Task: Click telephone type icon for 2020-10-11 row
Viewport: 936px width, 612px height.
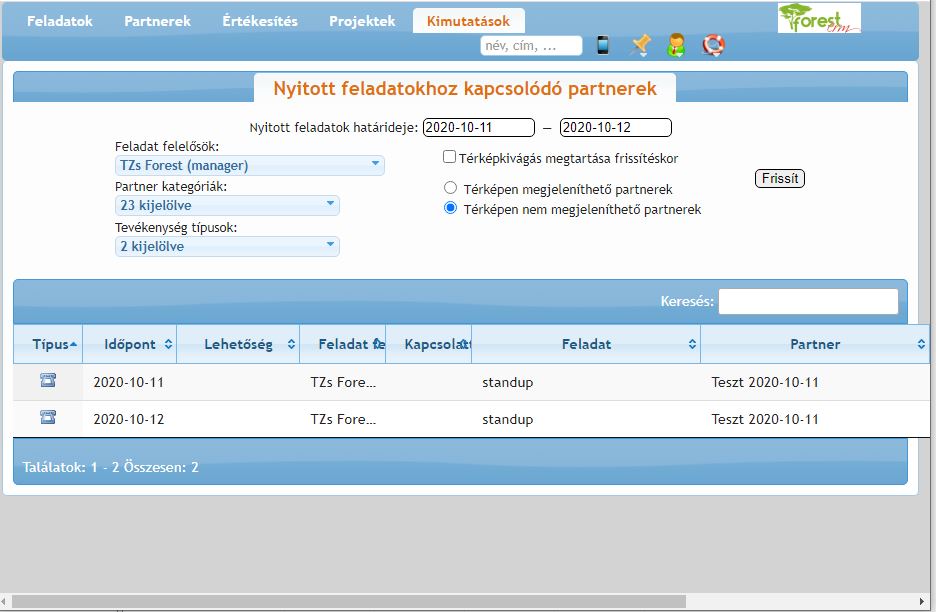Action: click(48, 380)
